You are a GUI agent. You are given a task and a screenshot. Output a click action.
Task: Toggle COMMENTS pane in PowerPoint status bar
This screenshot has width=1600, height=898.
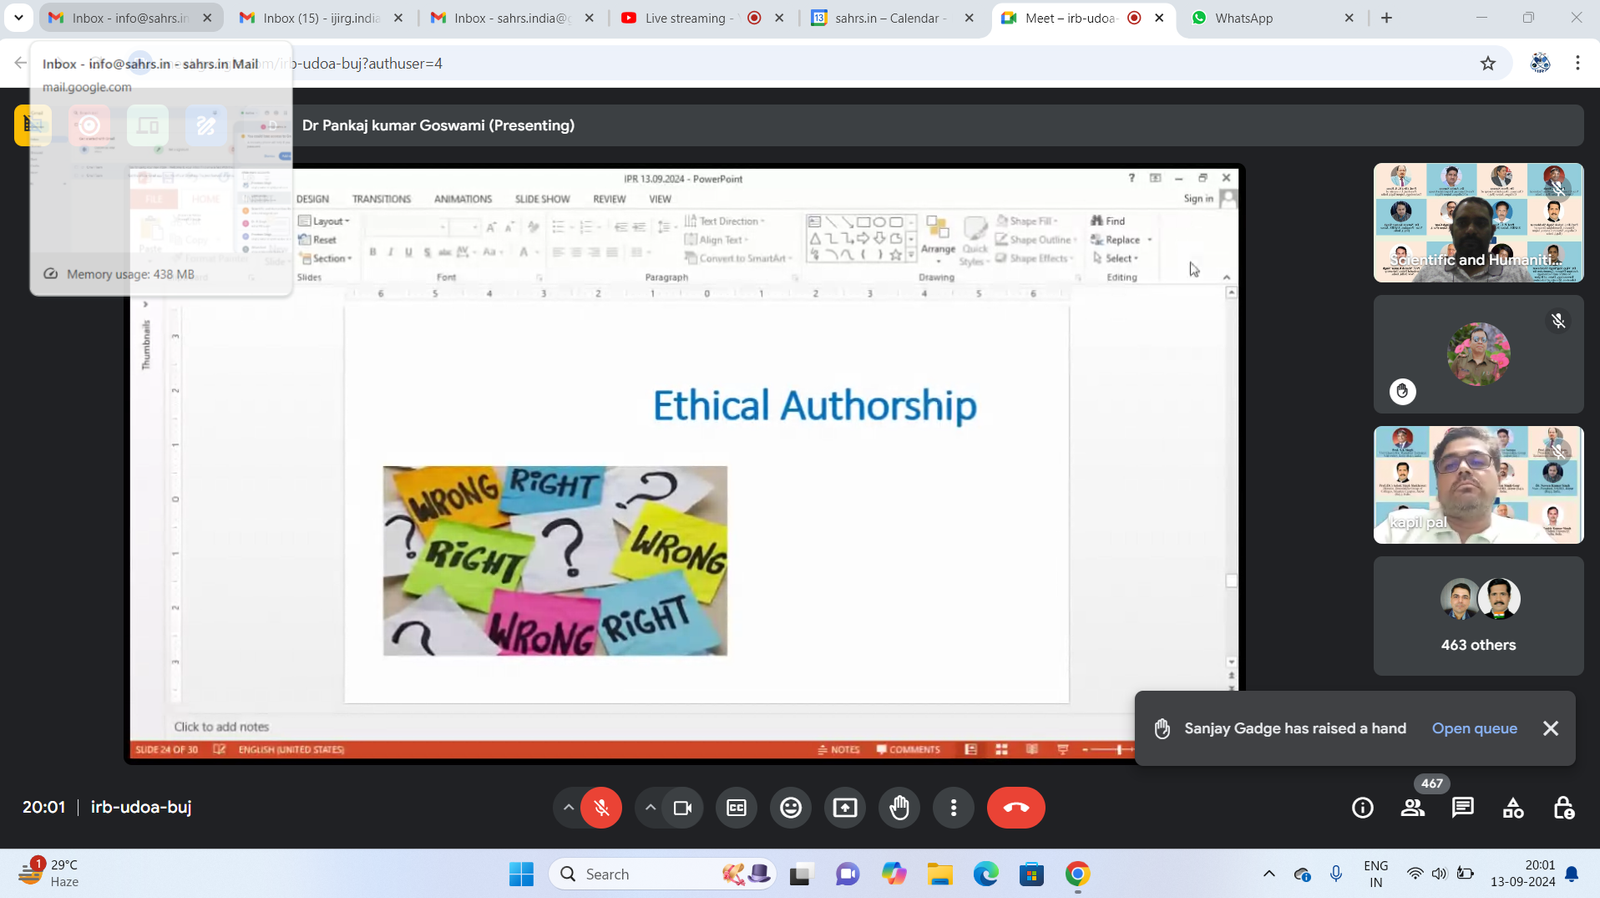[908, 749]
